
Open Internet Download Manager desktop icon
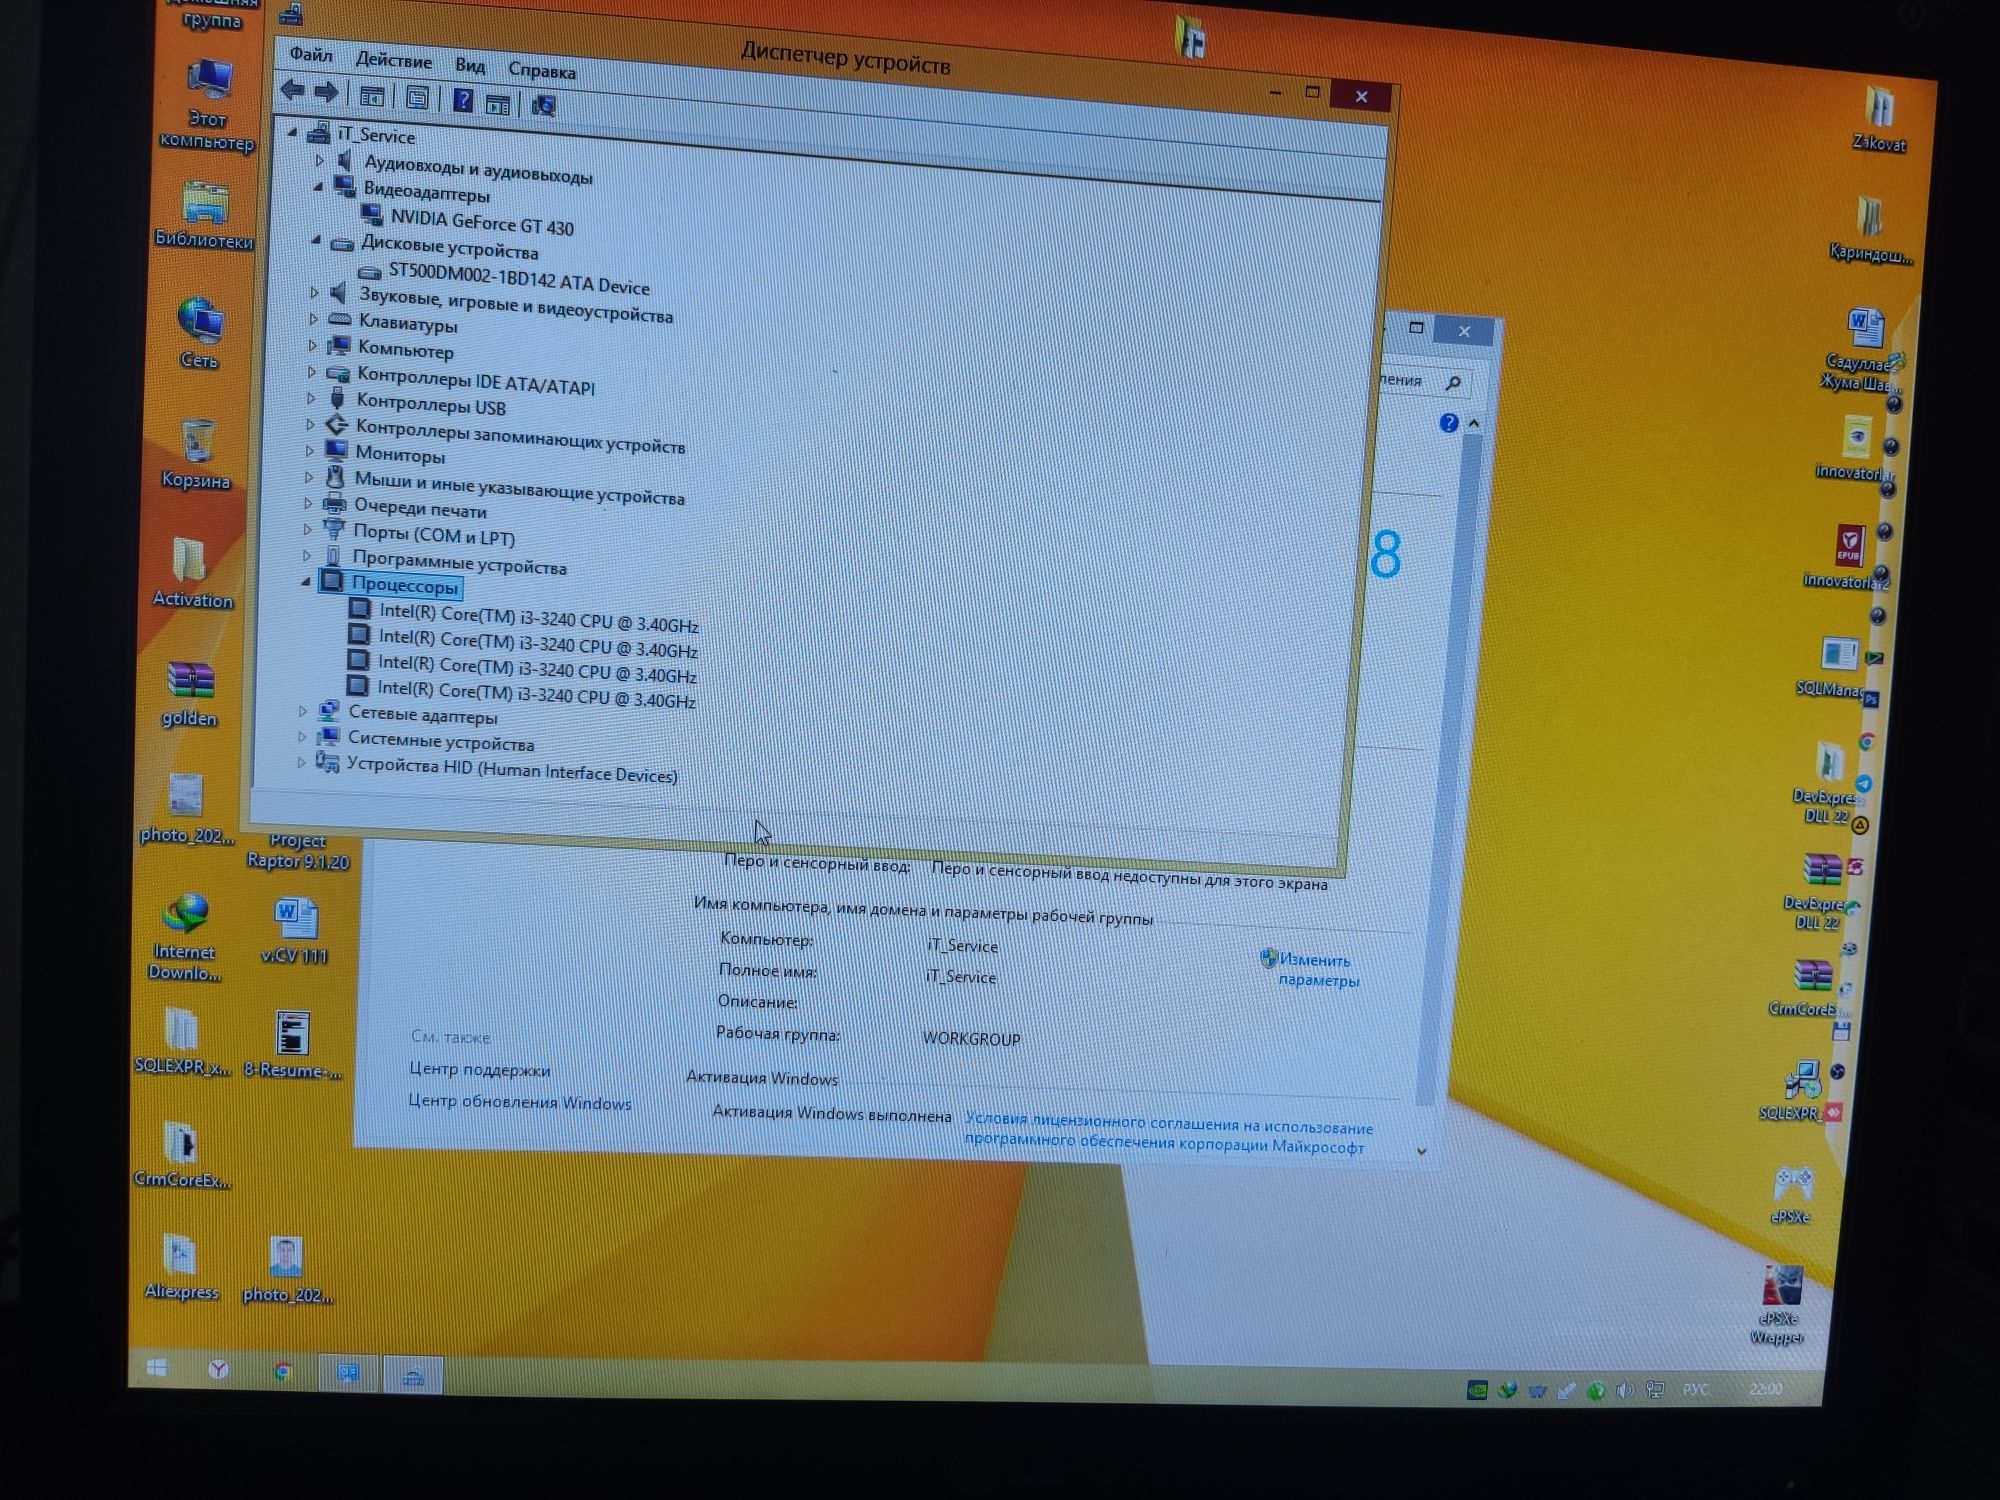pyautogui.click(x=184, y=937)
